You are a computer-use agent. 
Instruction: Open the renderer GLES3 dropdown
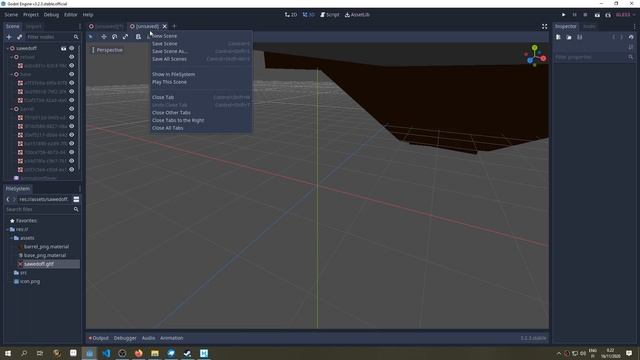pos(625,15)
